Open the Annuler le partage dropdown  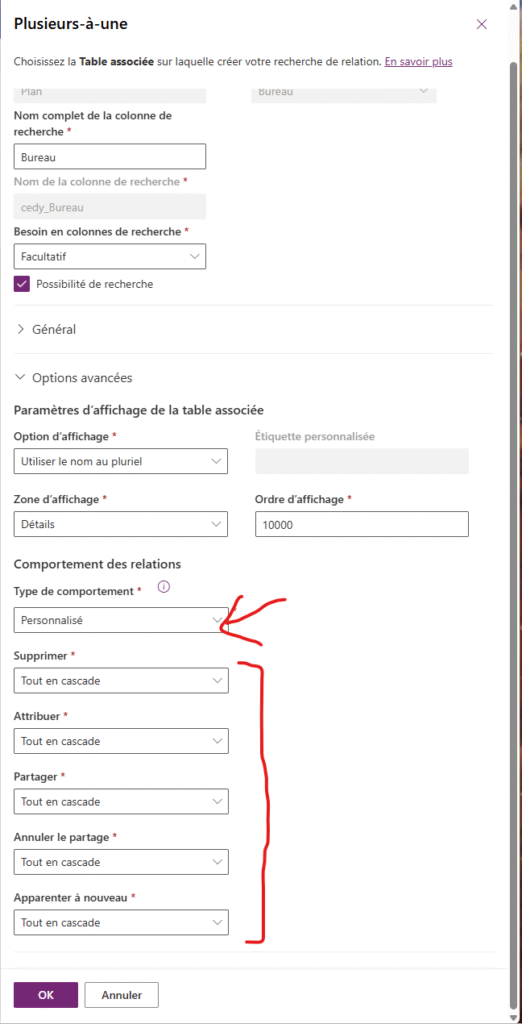pyautogui.click(x=121, y=862)
